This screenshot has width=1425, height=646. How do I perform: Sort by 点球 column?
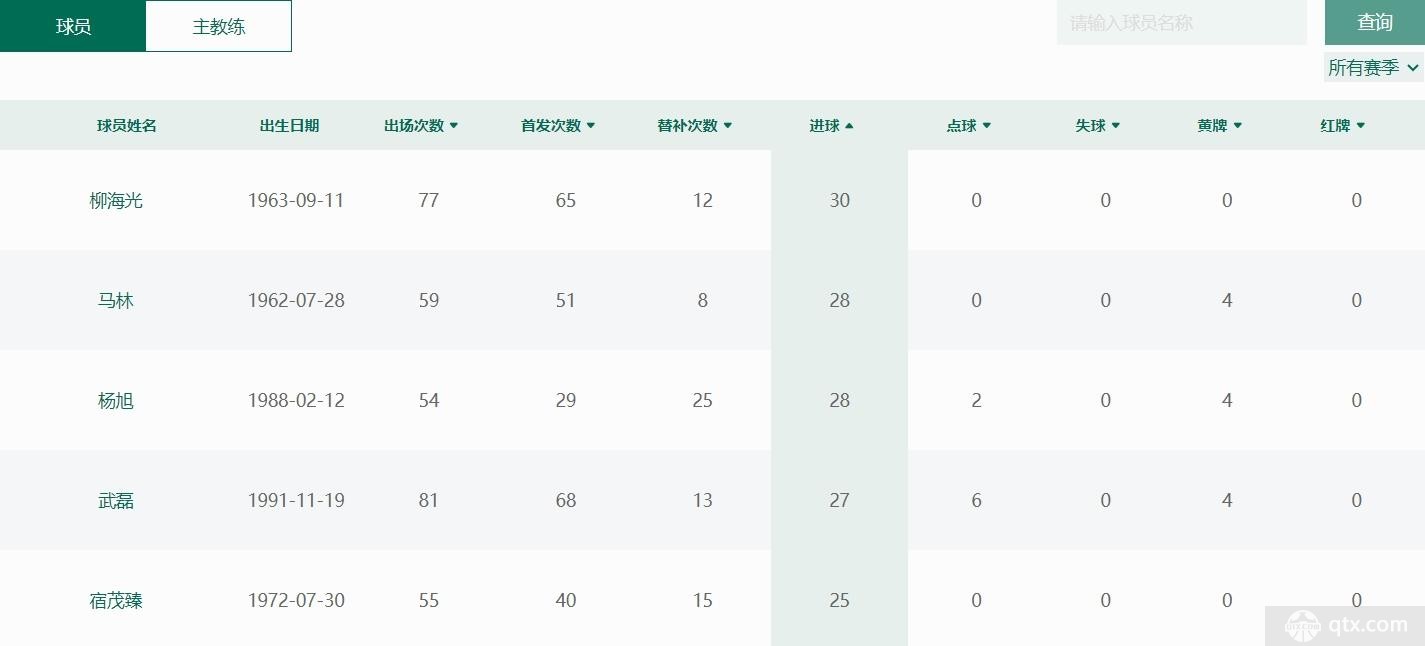pos(969,125)
